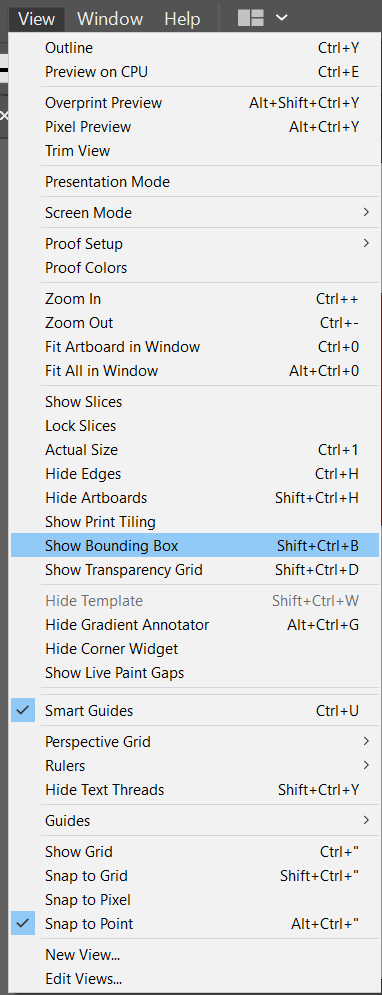Viewport: 382px width, 995px height.
Task: Select Show Bounding Box
Action: (195, 546)
